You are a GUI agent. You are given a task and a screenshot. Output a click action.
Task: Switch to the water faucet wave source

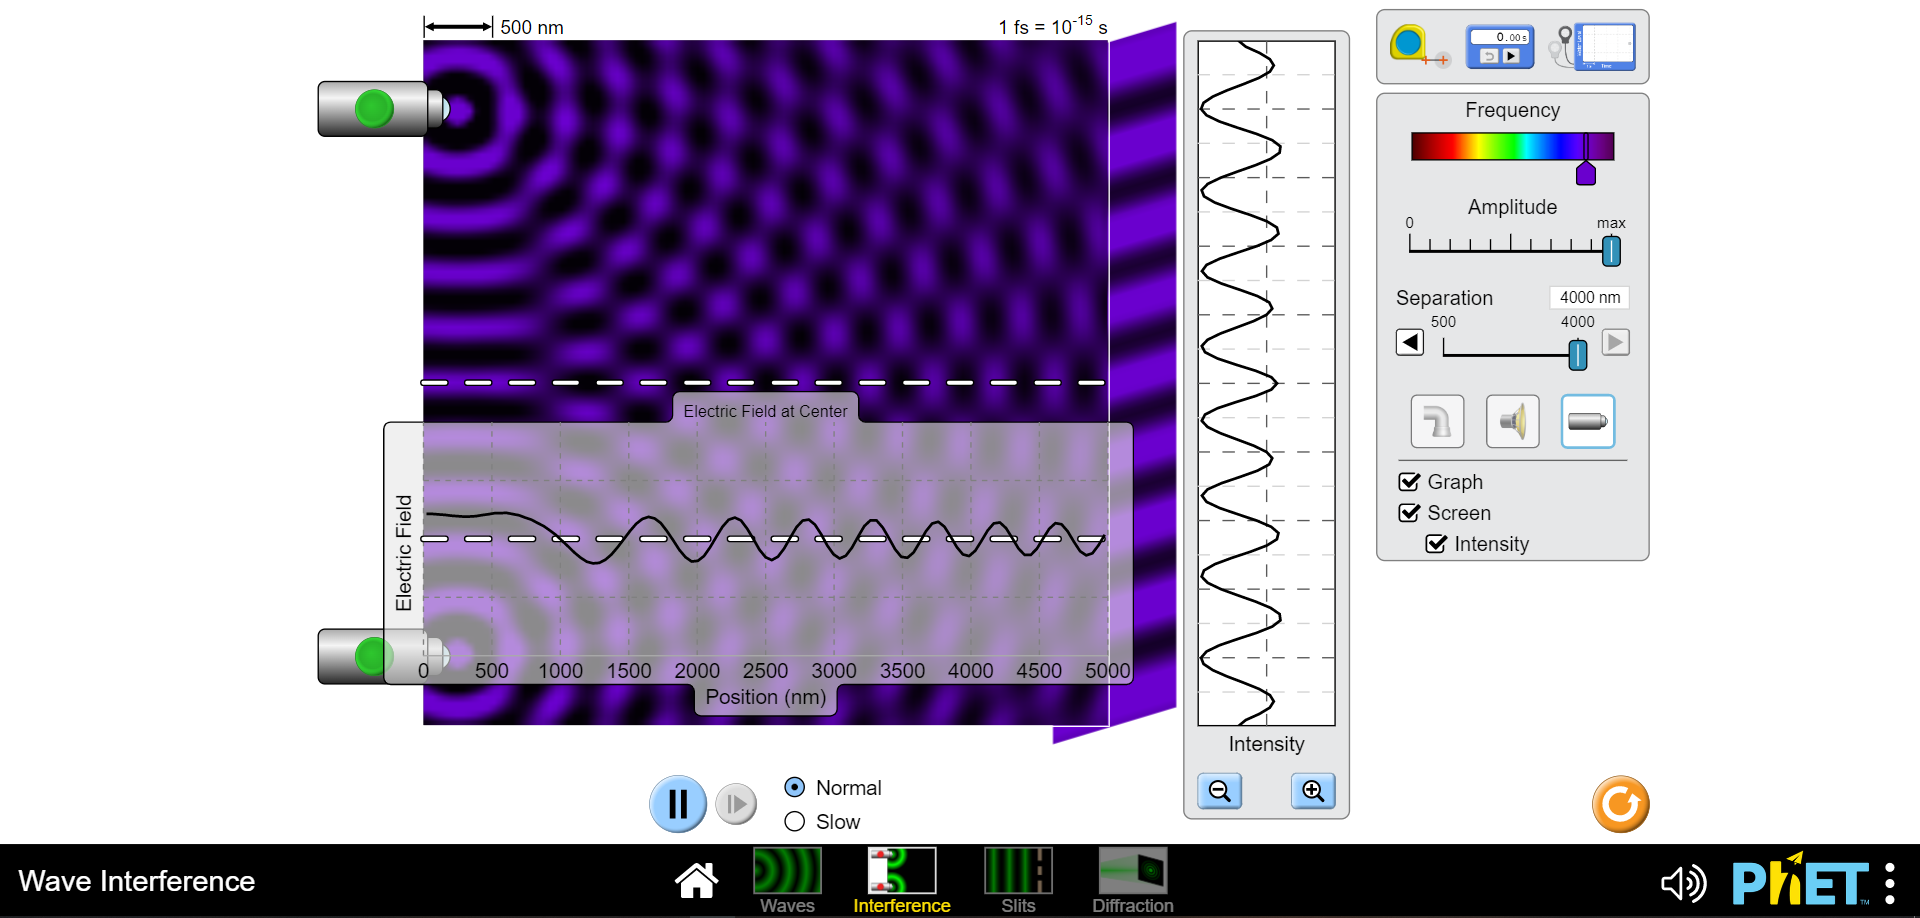click(x=1437, y=421)
